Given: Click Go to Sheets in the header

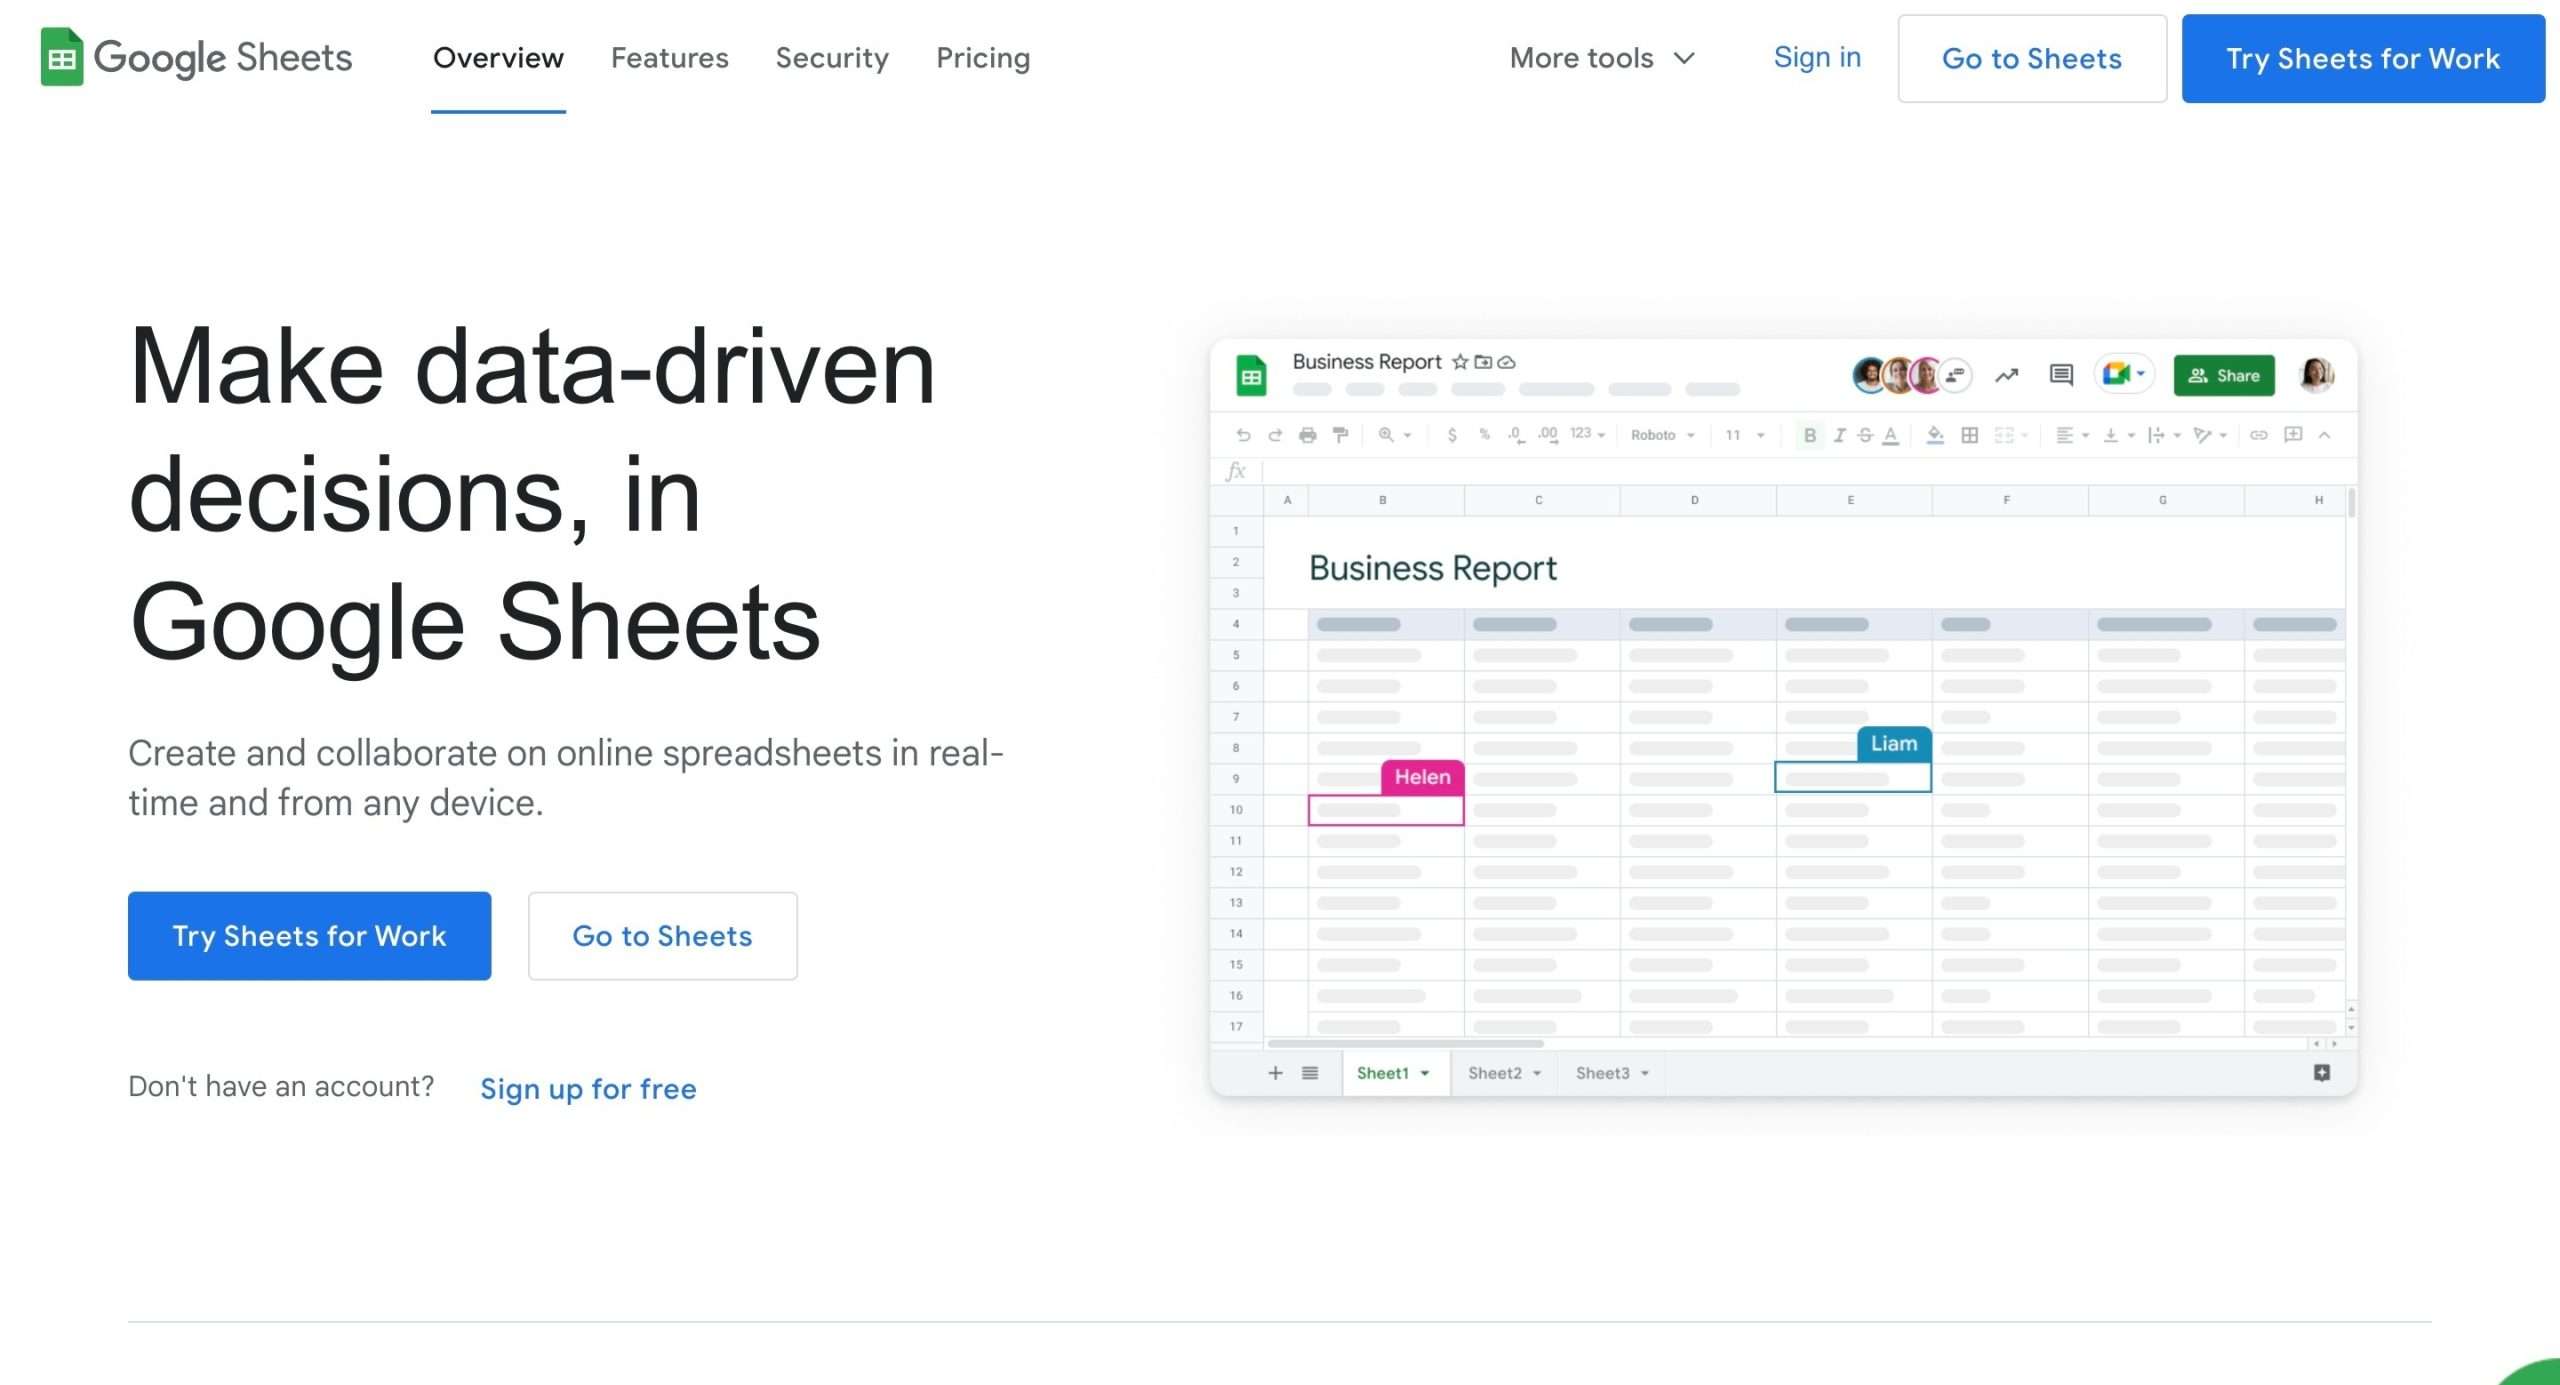Looking at the screenshot, I should pos(2032,58).
